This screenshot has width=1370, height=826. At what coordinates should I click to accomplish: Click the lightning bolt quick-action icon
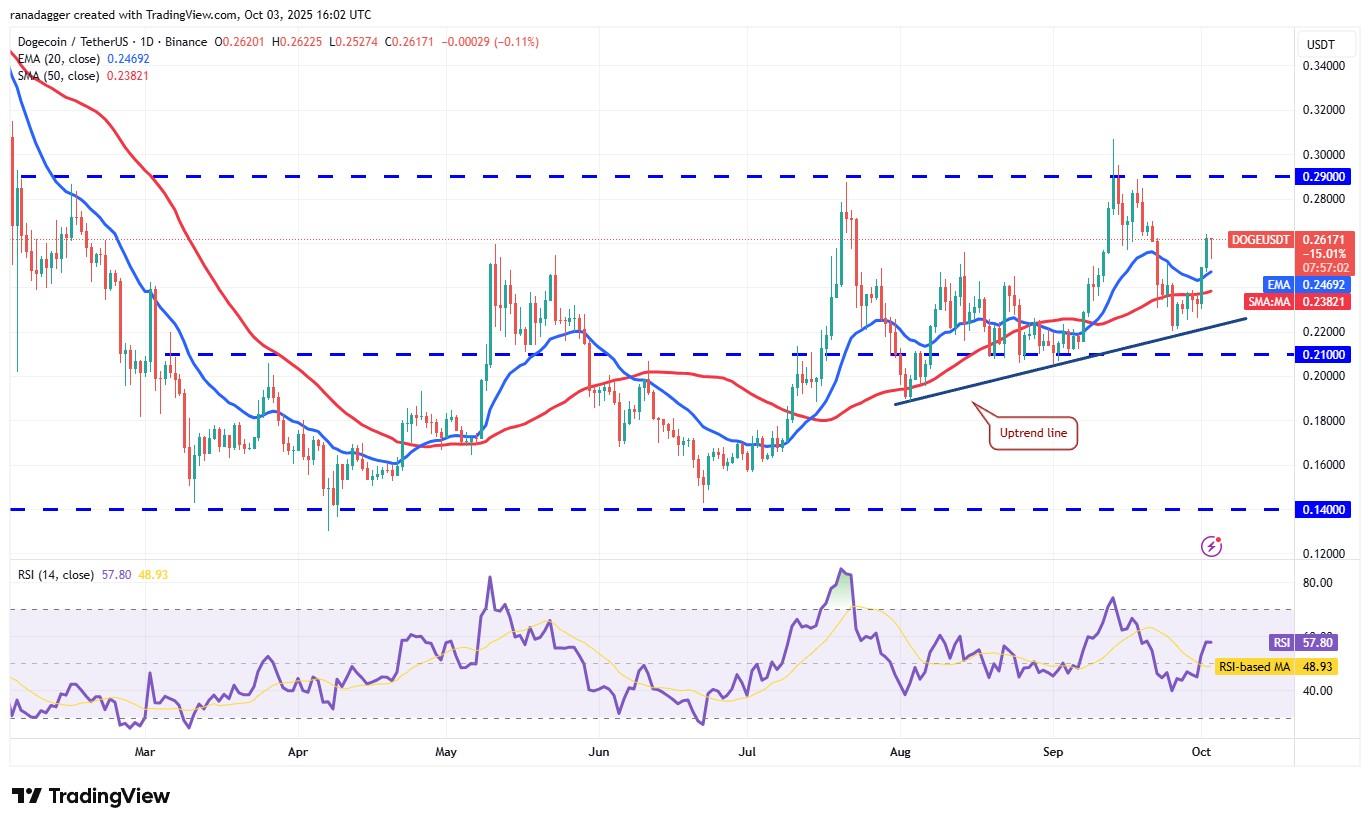tap(1212, 546)
